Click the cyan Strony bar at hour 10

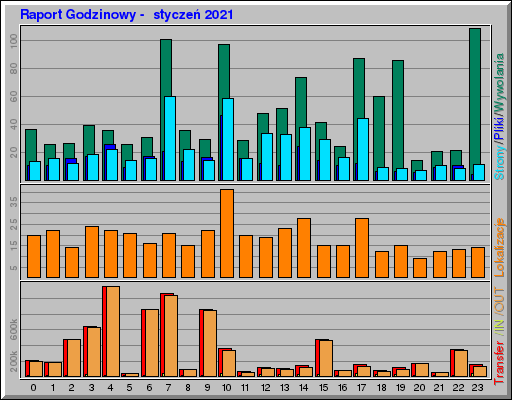pos(228,139)
